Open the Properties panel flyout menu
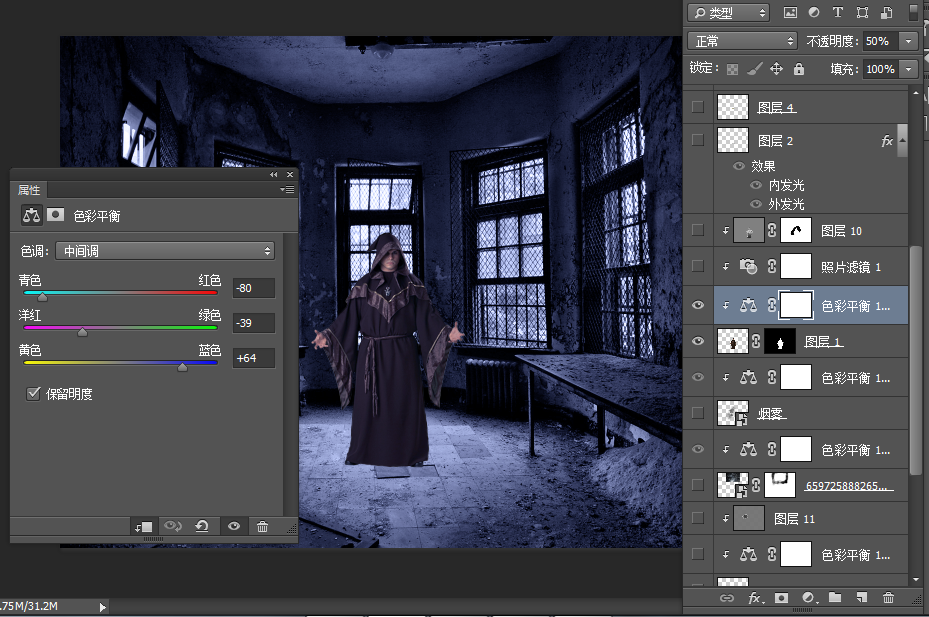The image size is (929, 617). [288, 189]
